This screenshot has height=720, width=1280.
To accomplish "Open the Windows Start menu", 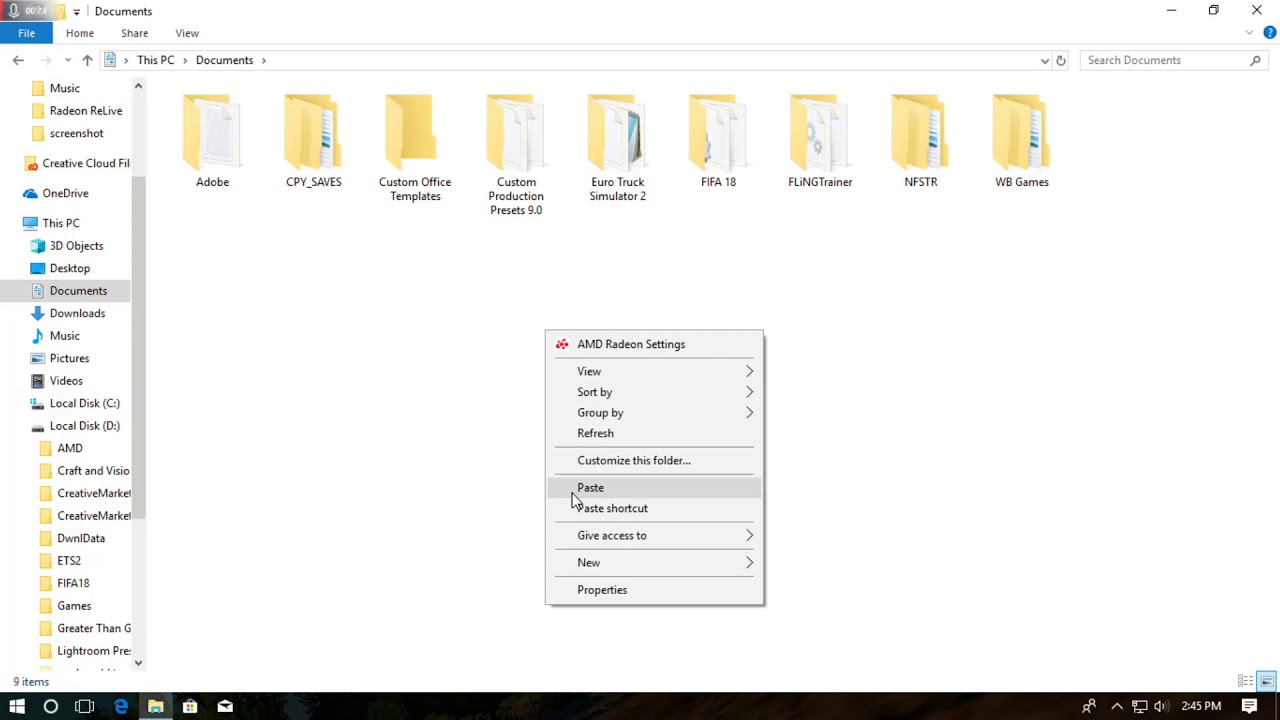I will click(17, 706).
